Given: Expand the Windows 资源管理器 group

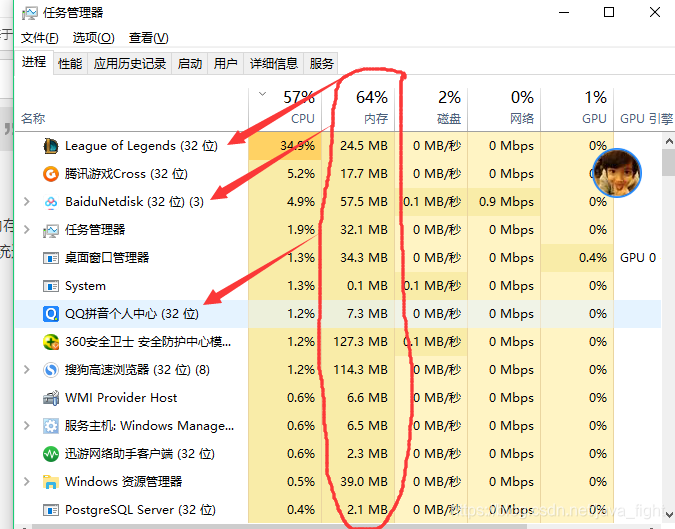Looking at the screenshot, I should (27, 481).
